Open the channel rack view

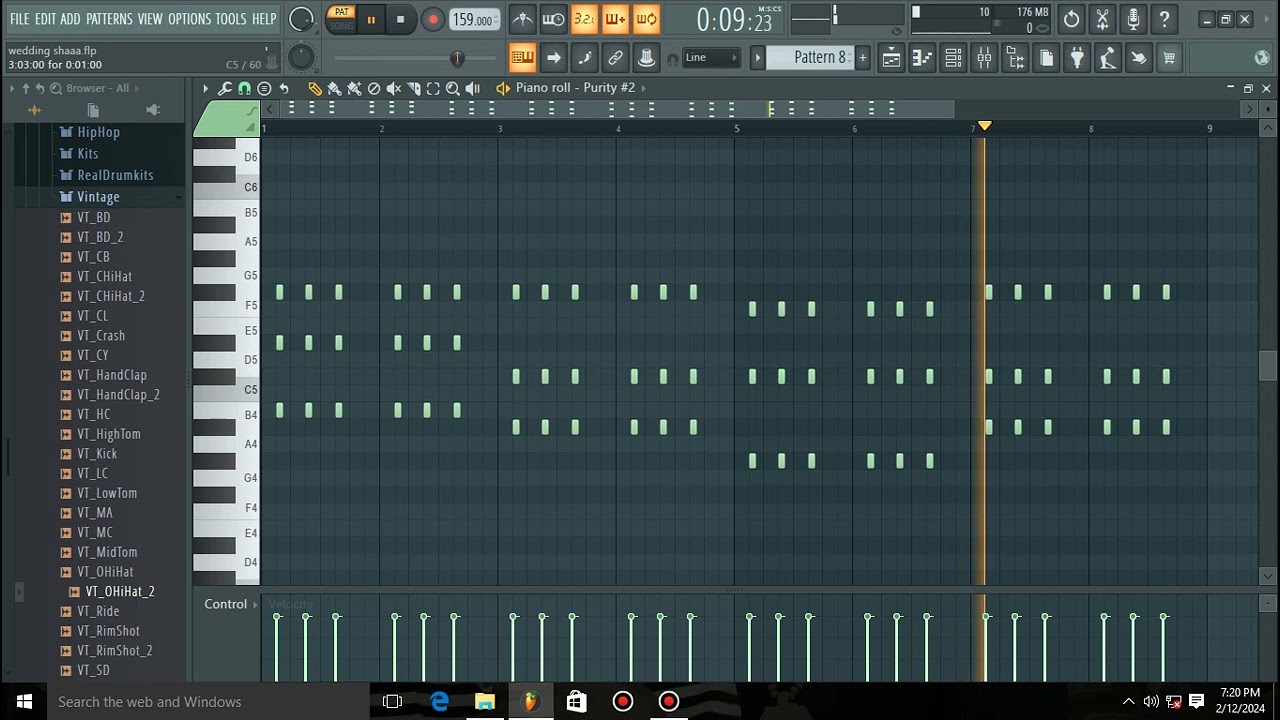953,58
